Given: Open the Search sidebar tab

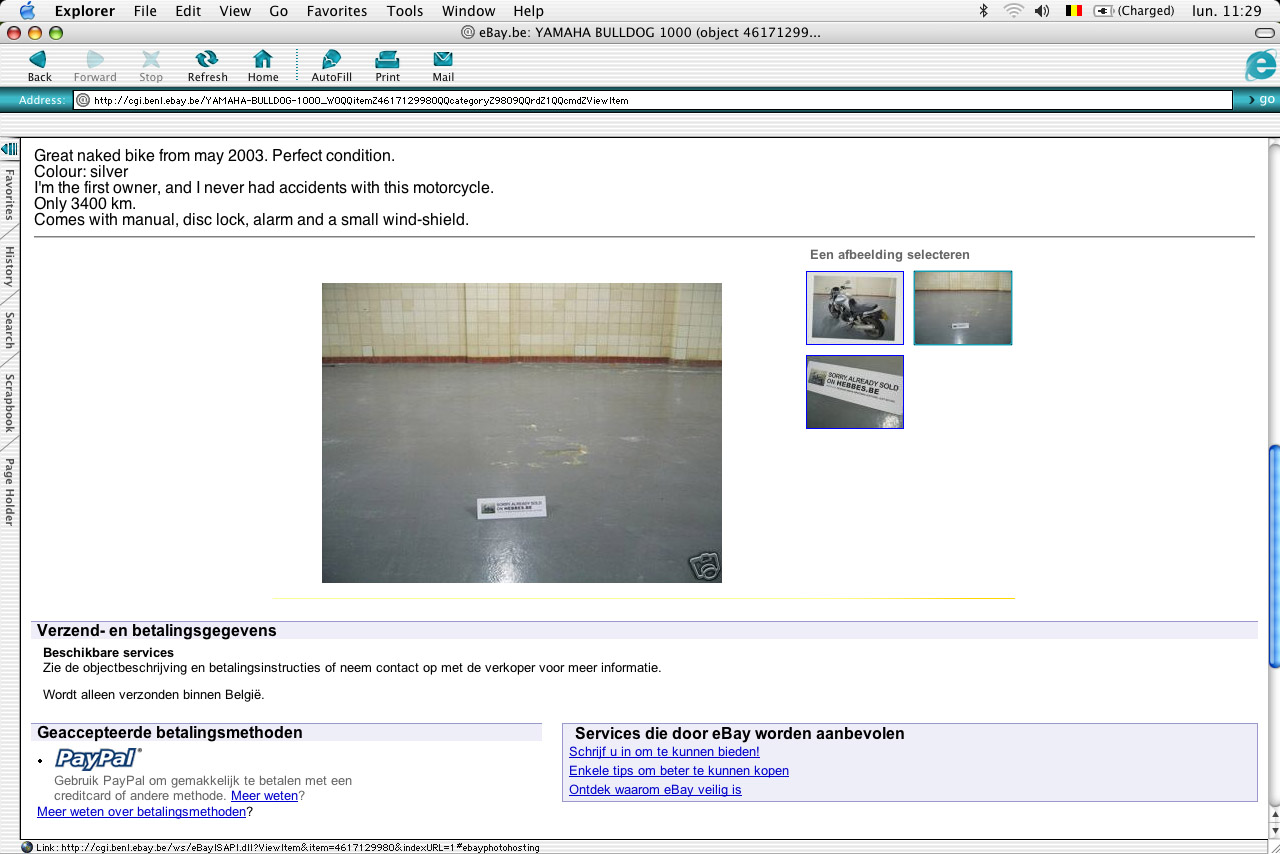Looking at the screenshot, I should (9, 331).
